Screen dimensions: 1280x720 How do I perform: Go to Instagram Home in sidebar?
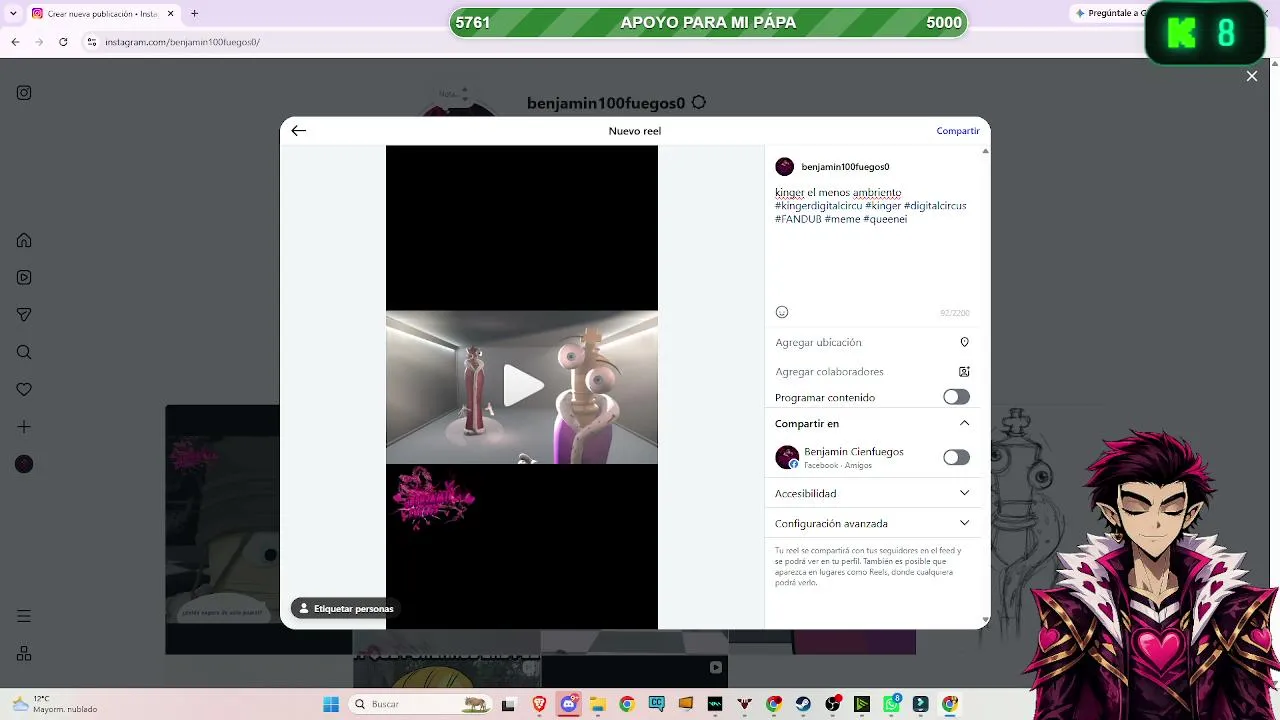(x=24, y=240)
